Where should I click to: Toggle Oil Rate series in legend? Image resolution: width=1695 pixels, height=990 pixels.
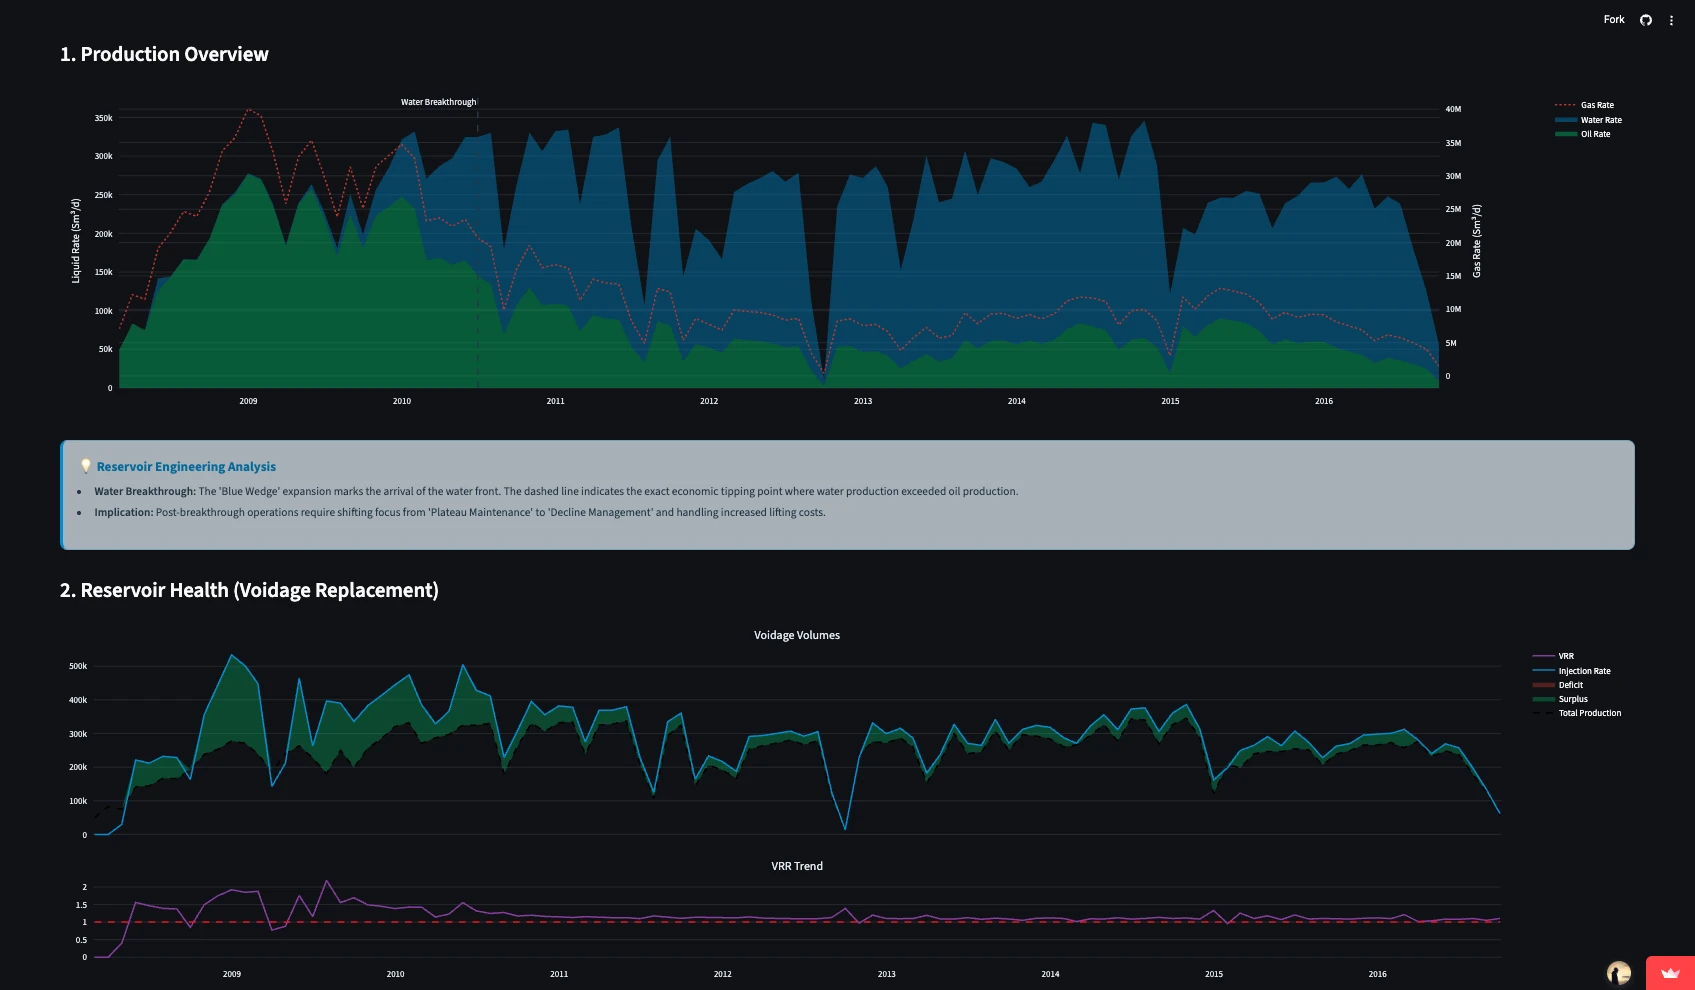click(x=1583, y=134)
